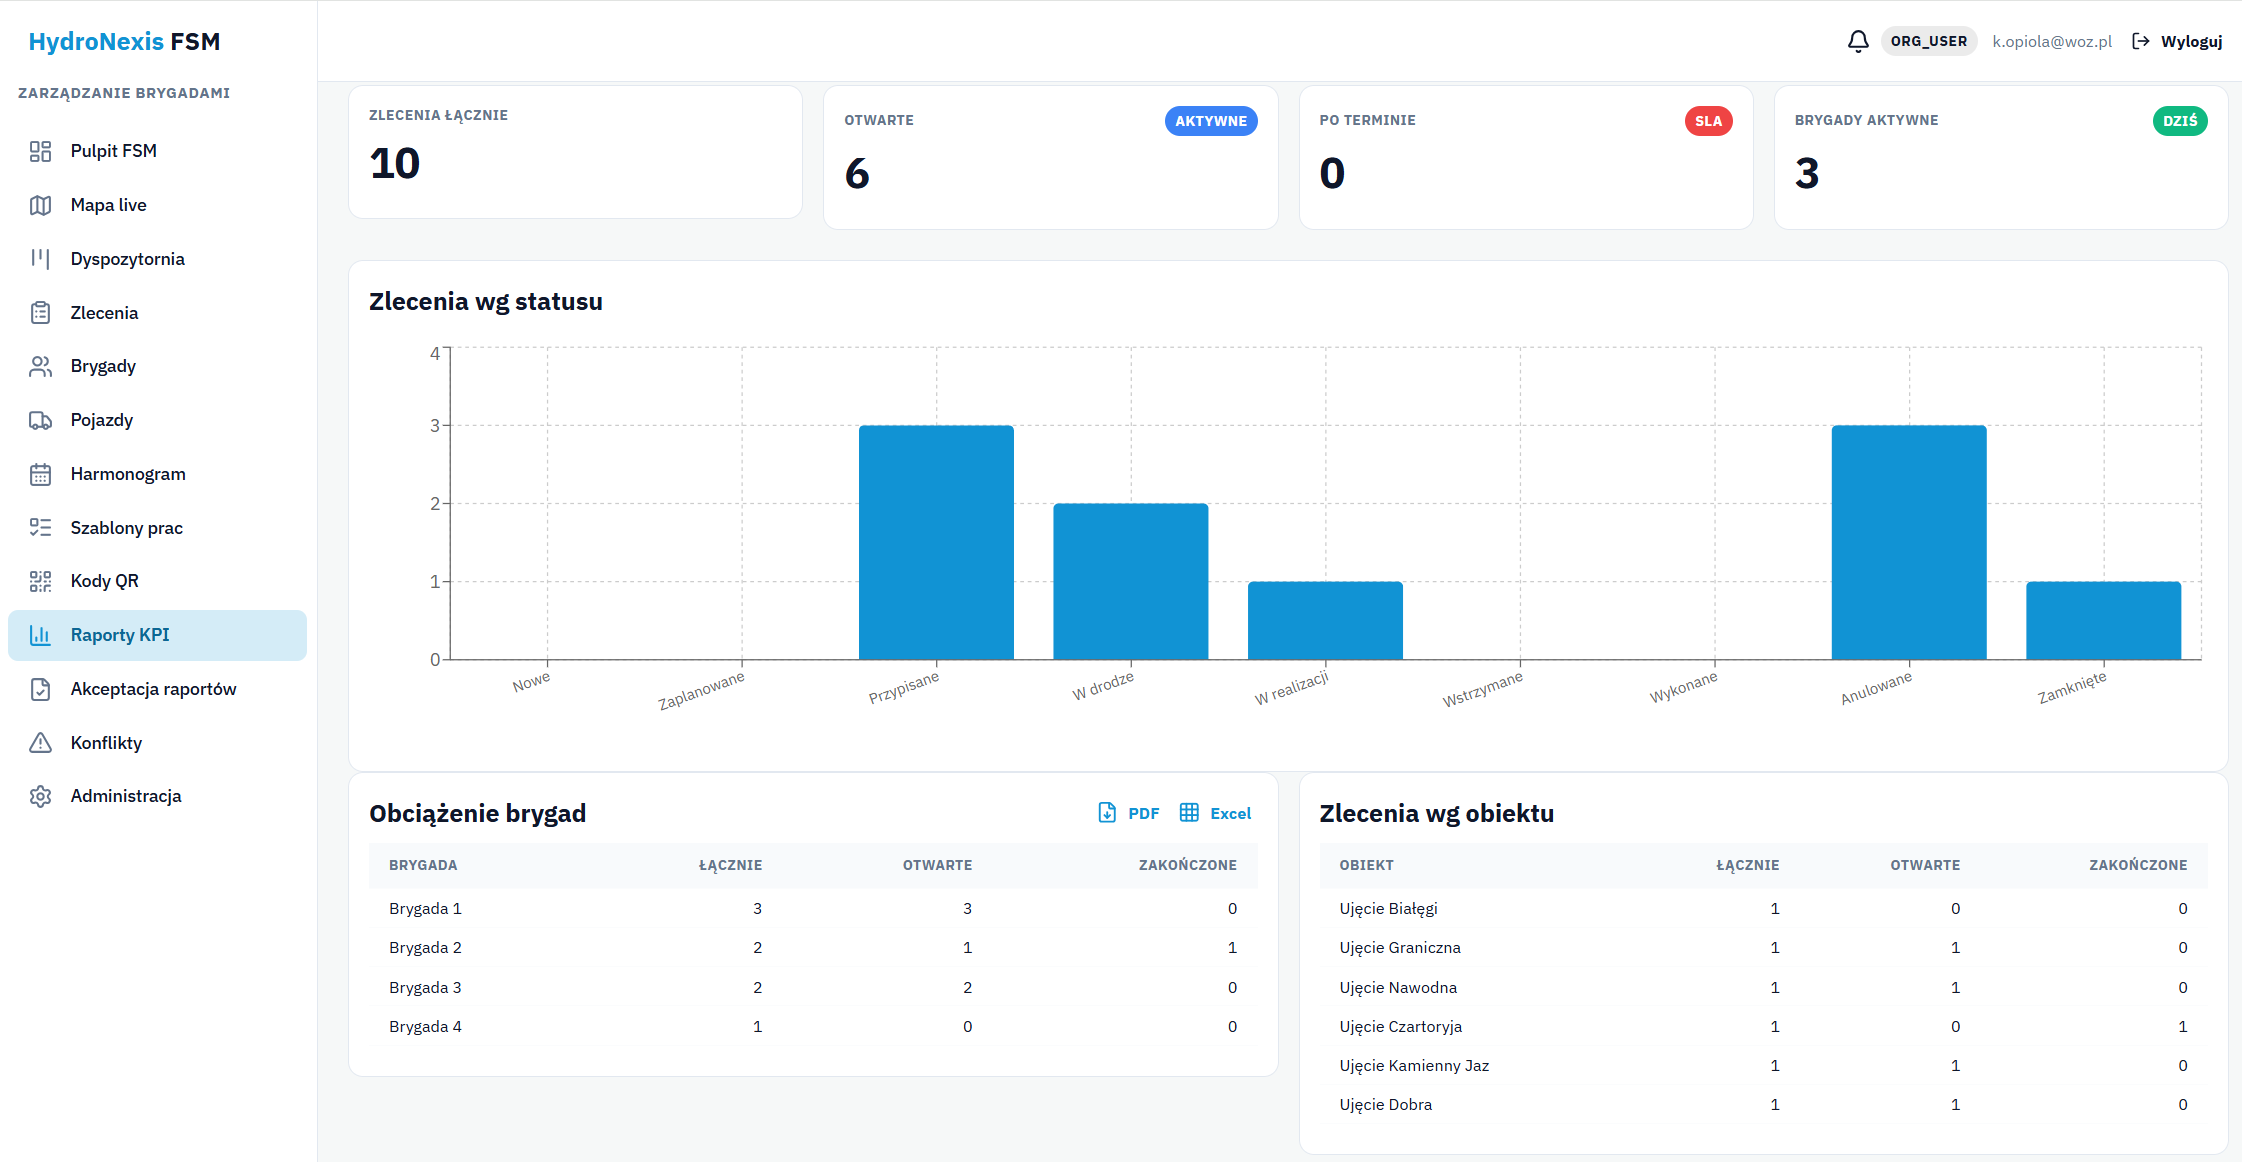The width and height of the screenshot is (2242, 1162).
Task: Click the Pulpit FSM dashboard icon
Action: coord(40,151)
